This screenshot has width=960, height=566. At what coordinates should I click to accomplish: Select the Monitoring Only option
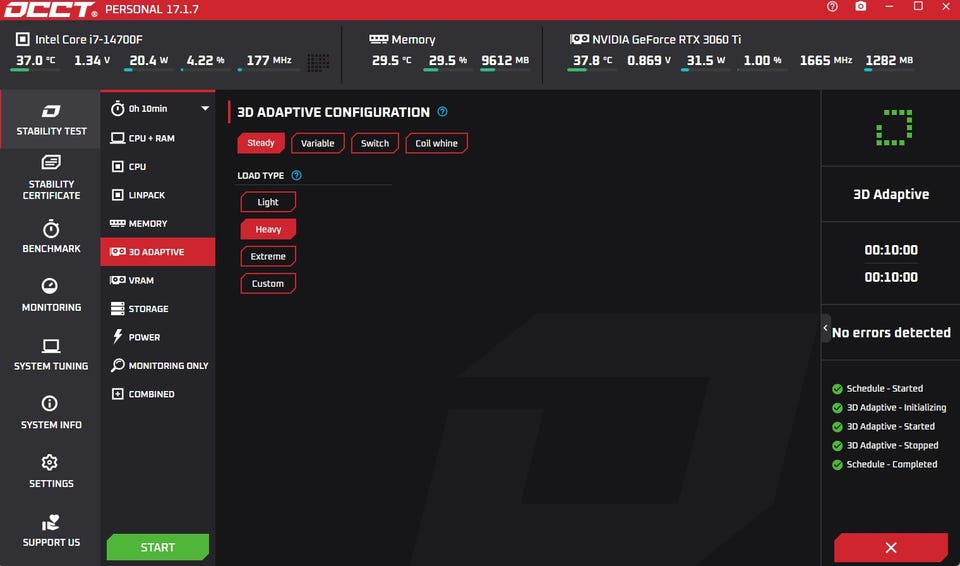click(x=158, y=366)
